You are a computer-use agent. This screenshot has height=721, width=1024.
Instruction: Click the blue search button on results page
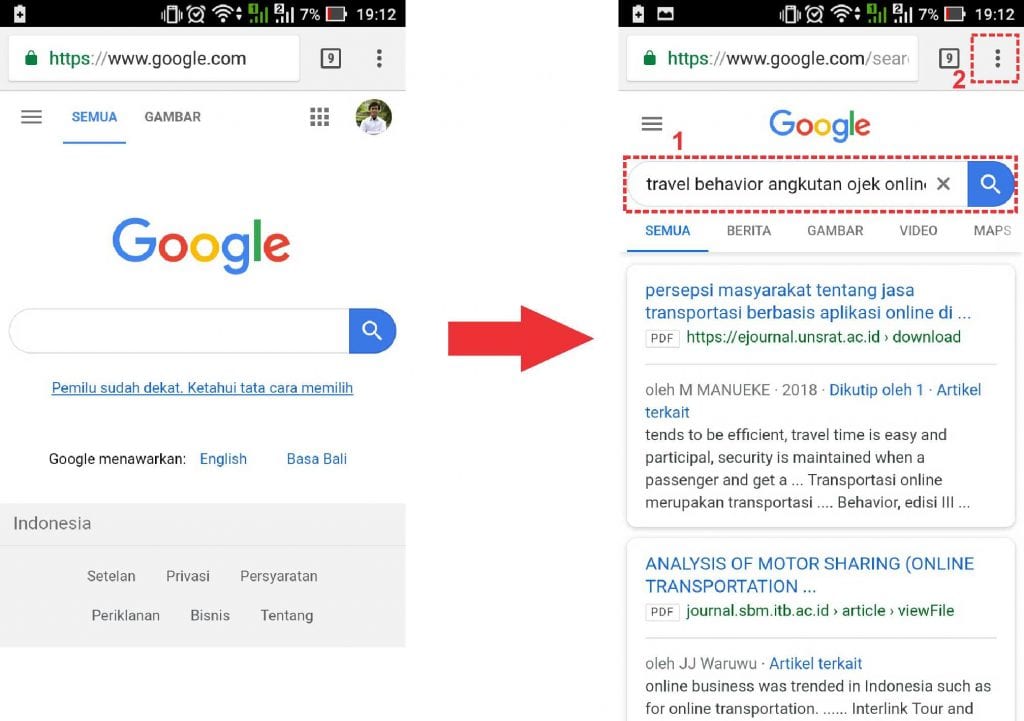click(x=990, y=184)
